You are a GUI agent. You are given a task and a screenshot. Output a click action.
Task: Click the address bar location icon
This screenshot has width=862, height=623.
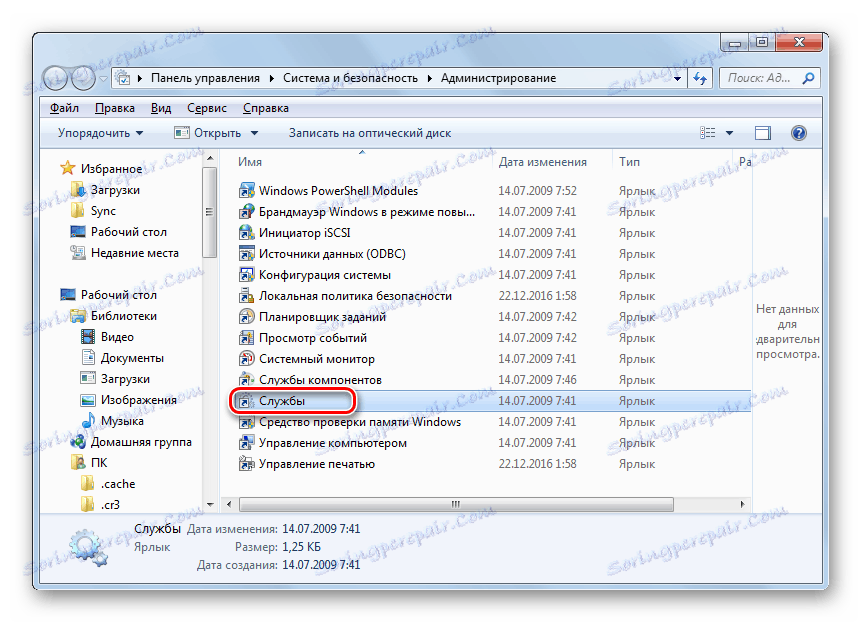click(124, 78)
